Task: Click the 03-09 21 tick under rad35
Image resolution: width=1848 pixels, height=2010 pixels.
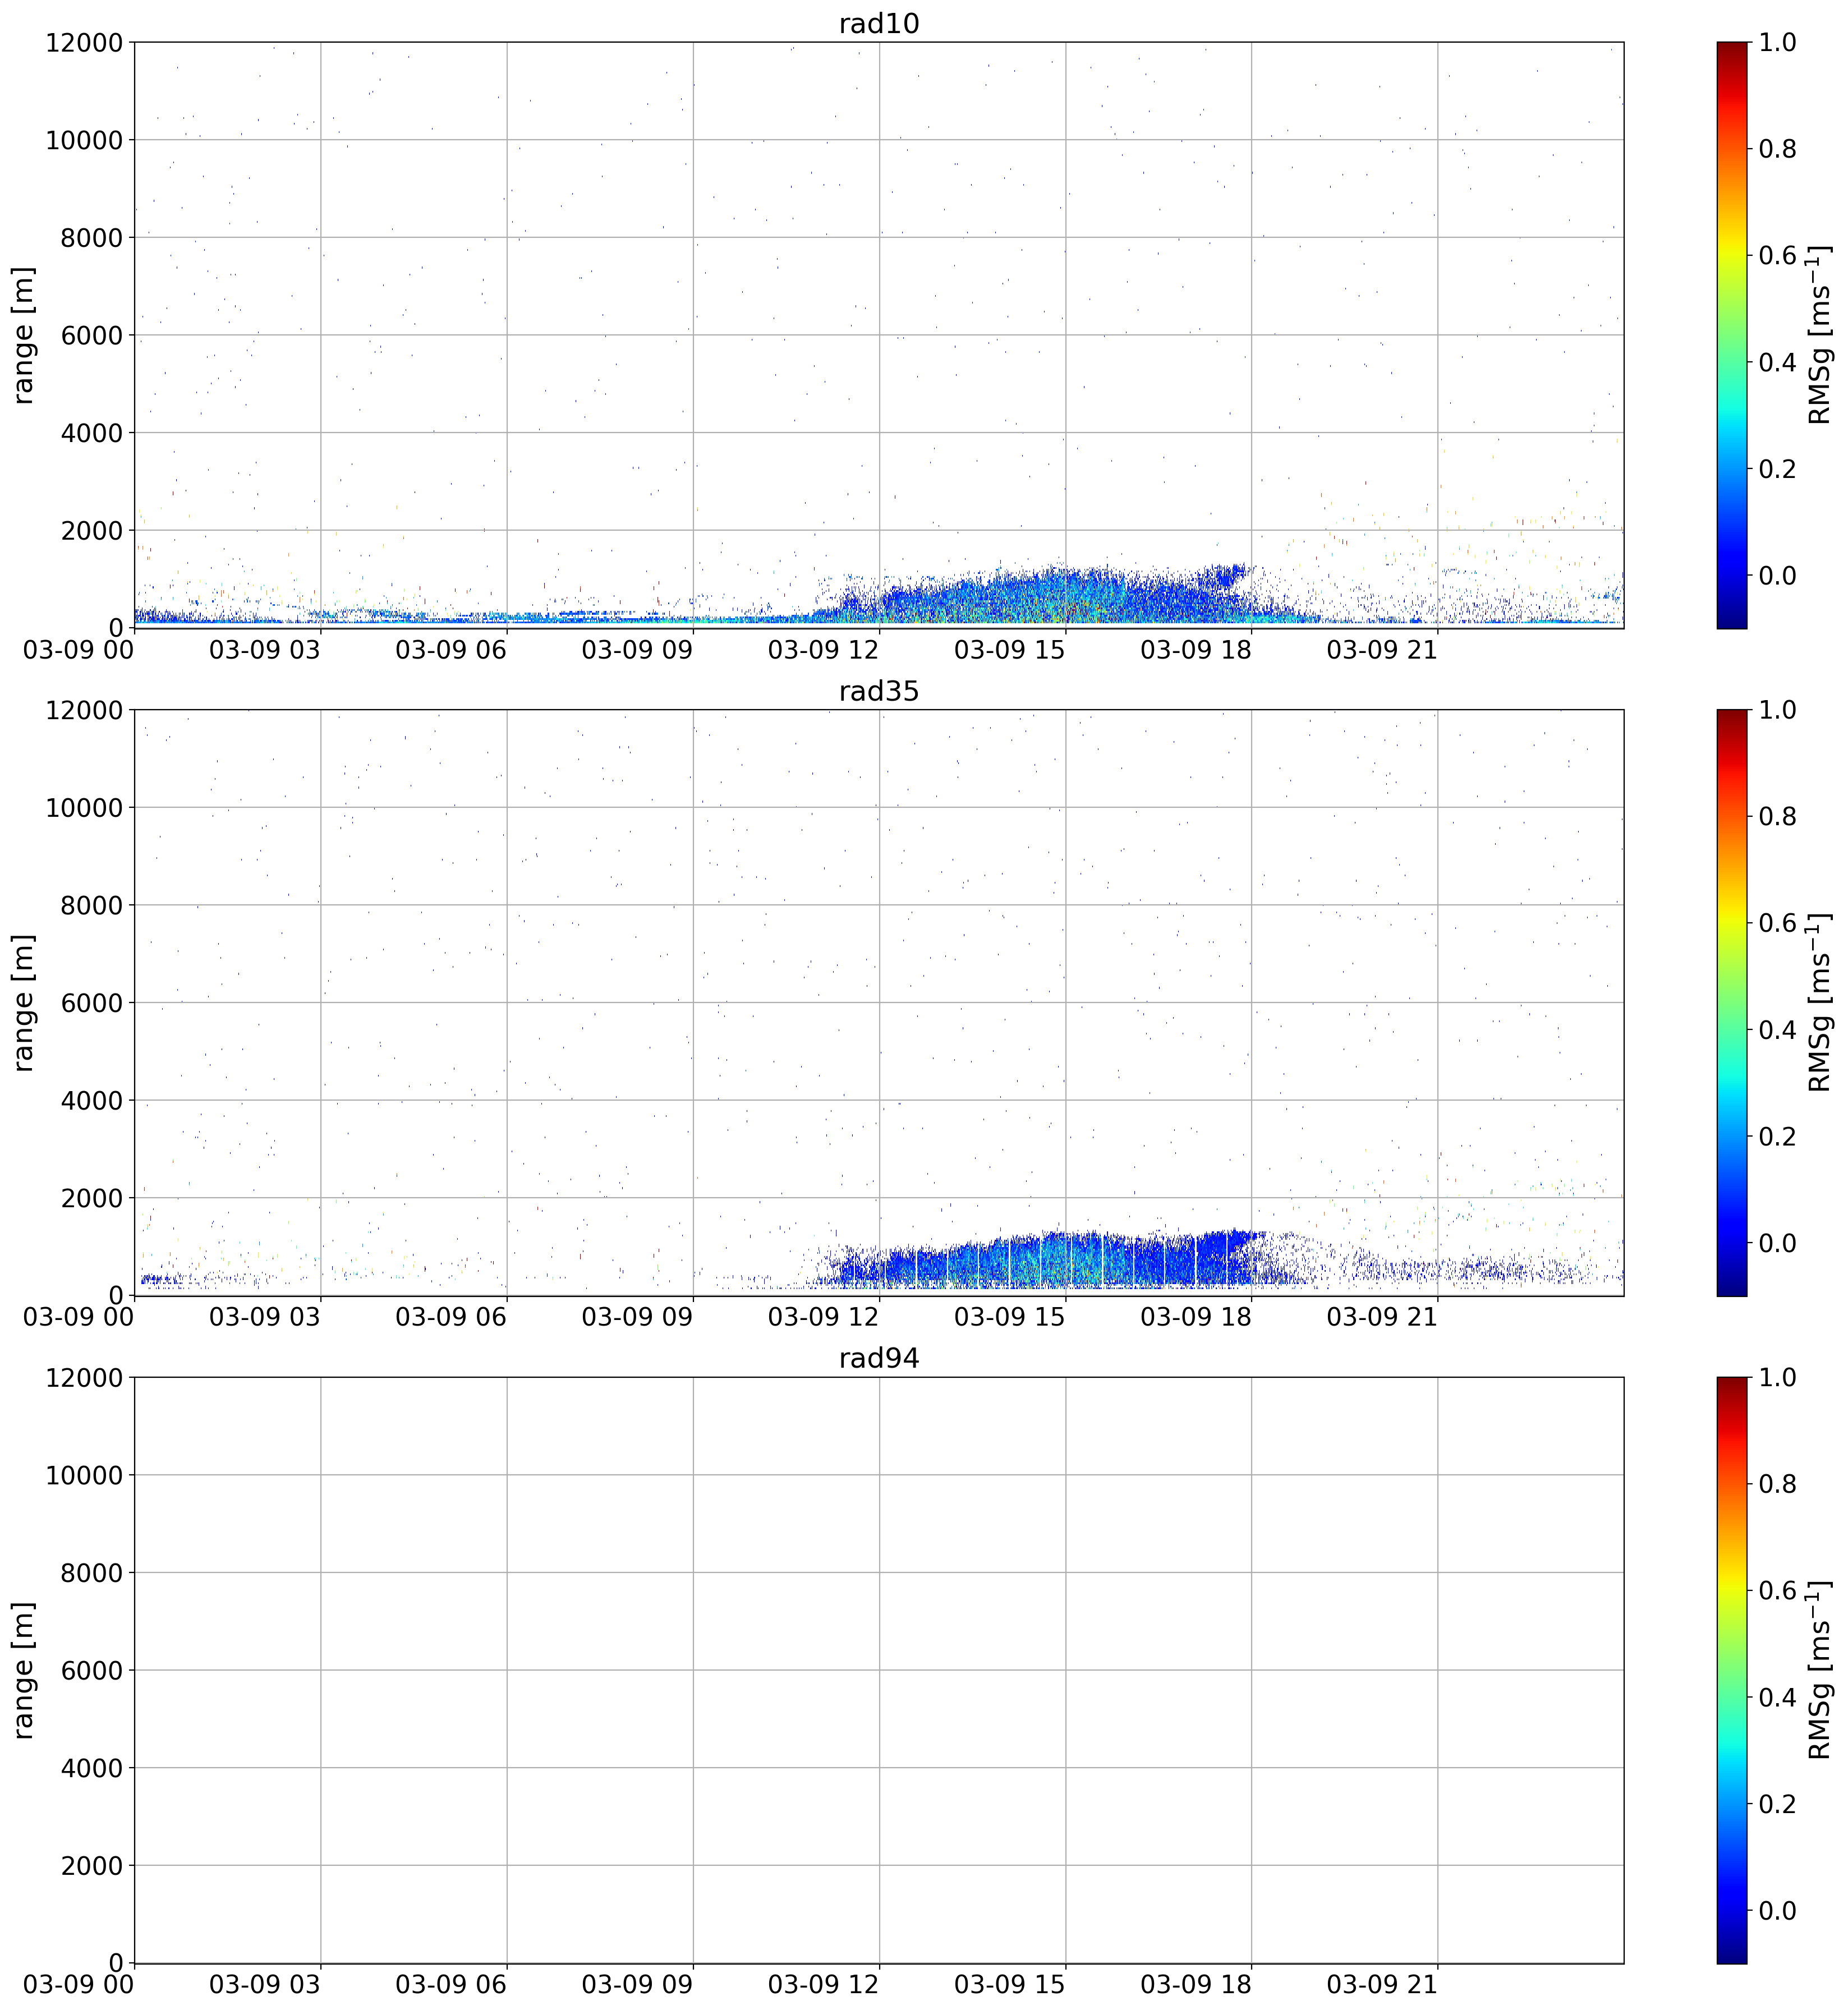Action: [x=1382, y=1317]
